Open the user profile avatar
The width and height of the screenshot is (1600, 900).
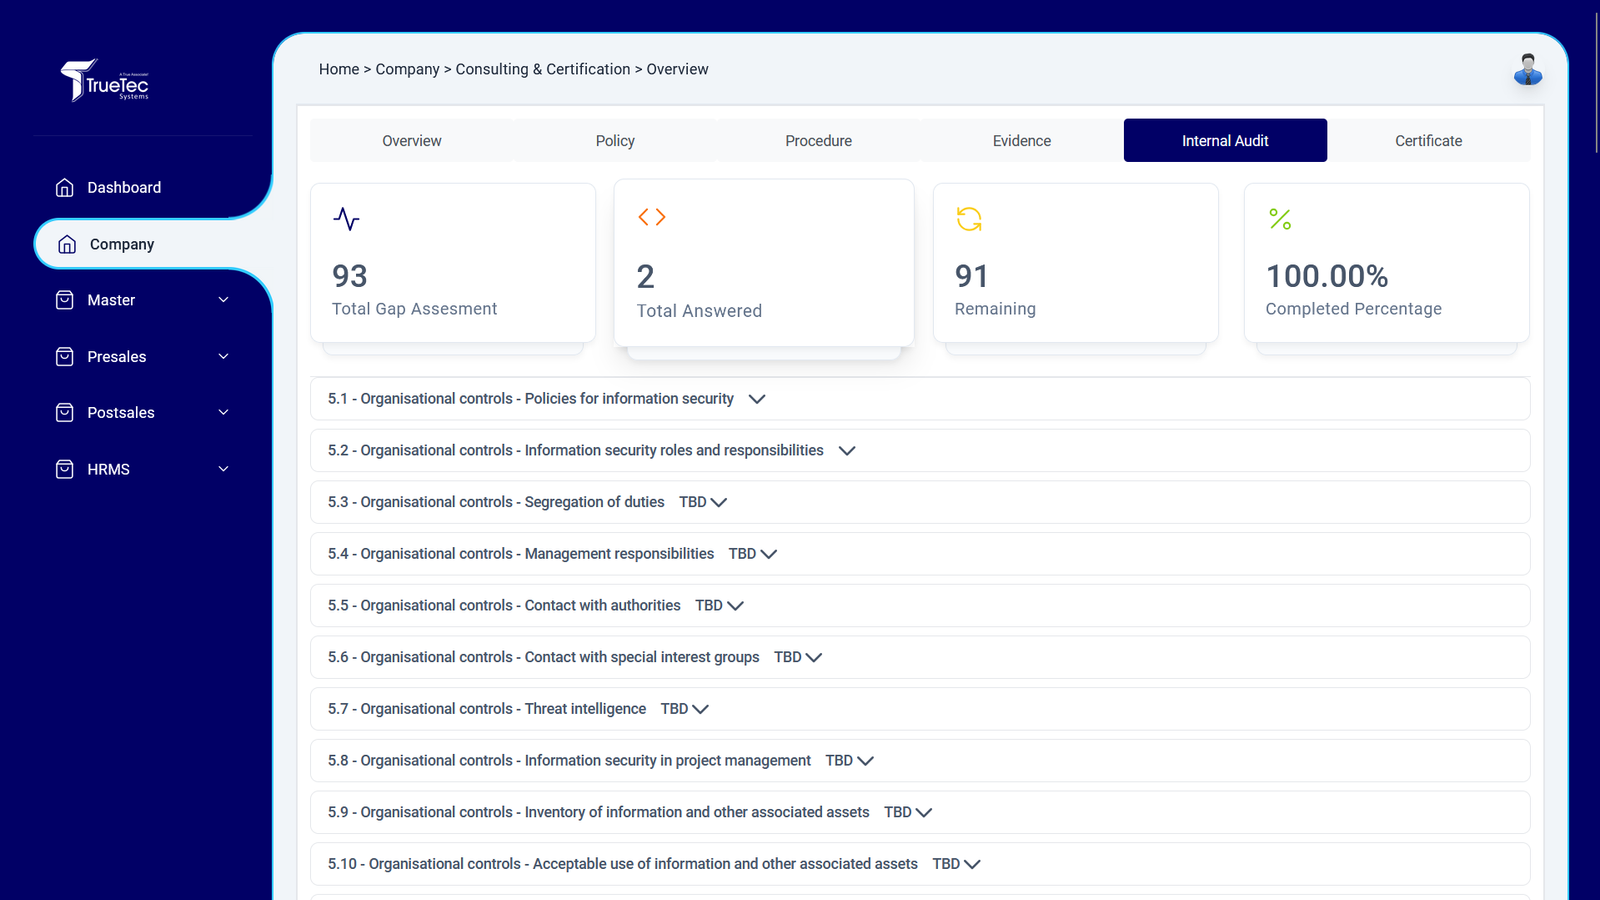[1527, 69]
